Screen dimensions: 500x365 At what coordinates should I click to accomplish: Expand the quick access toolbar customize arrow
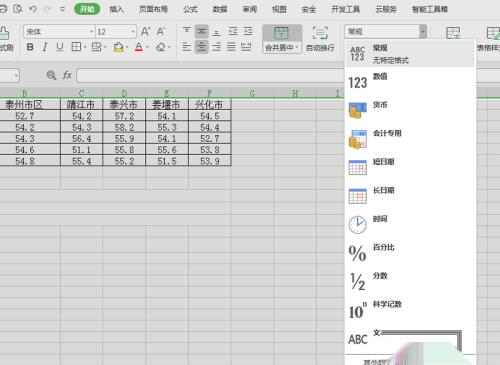(x=62, y=9)
